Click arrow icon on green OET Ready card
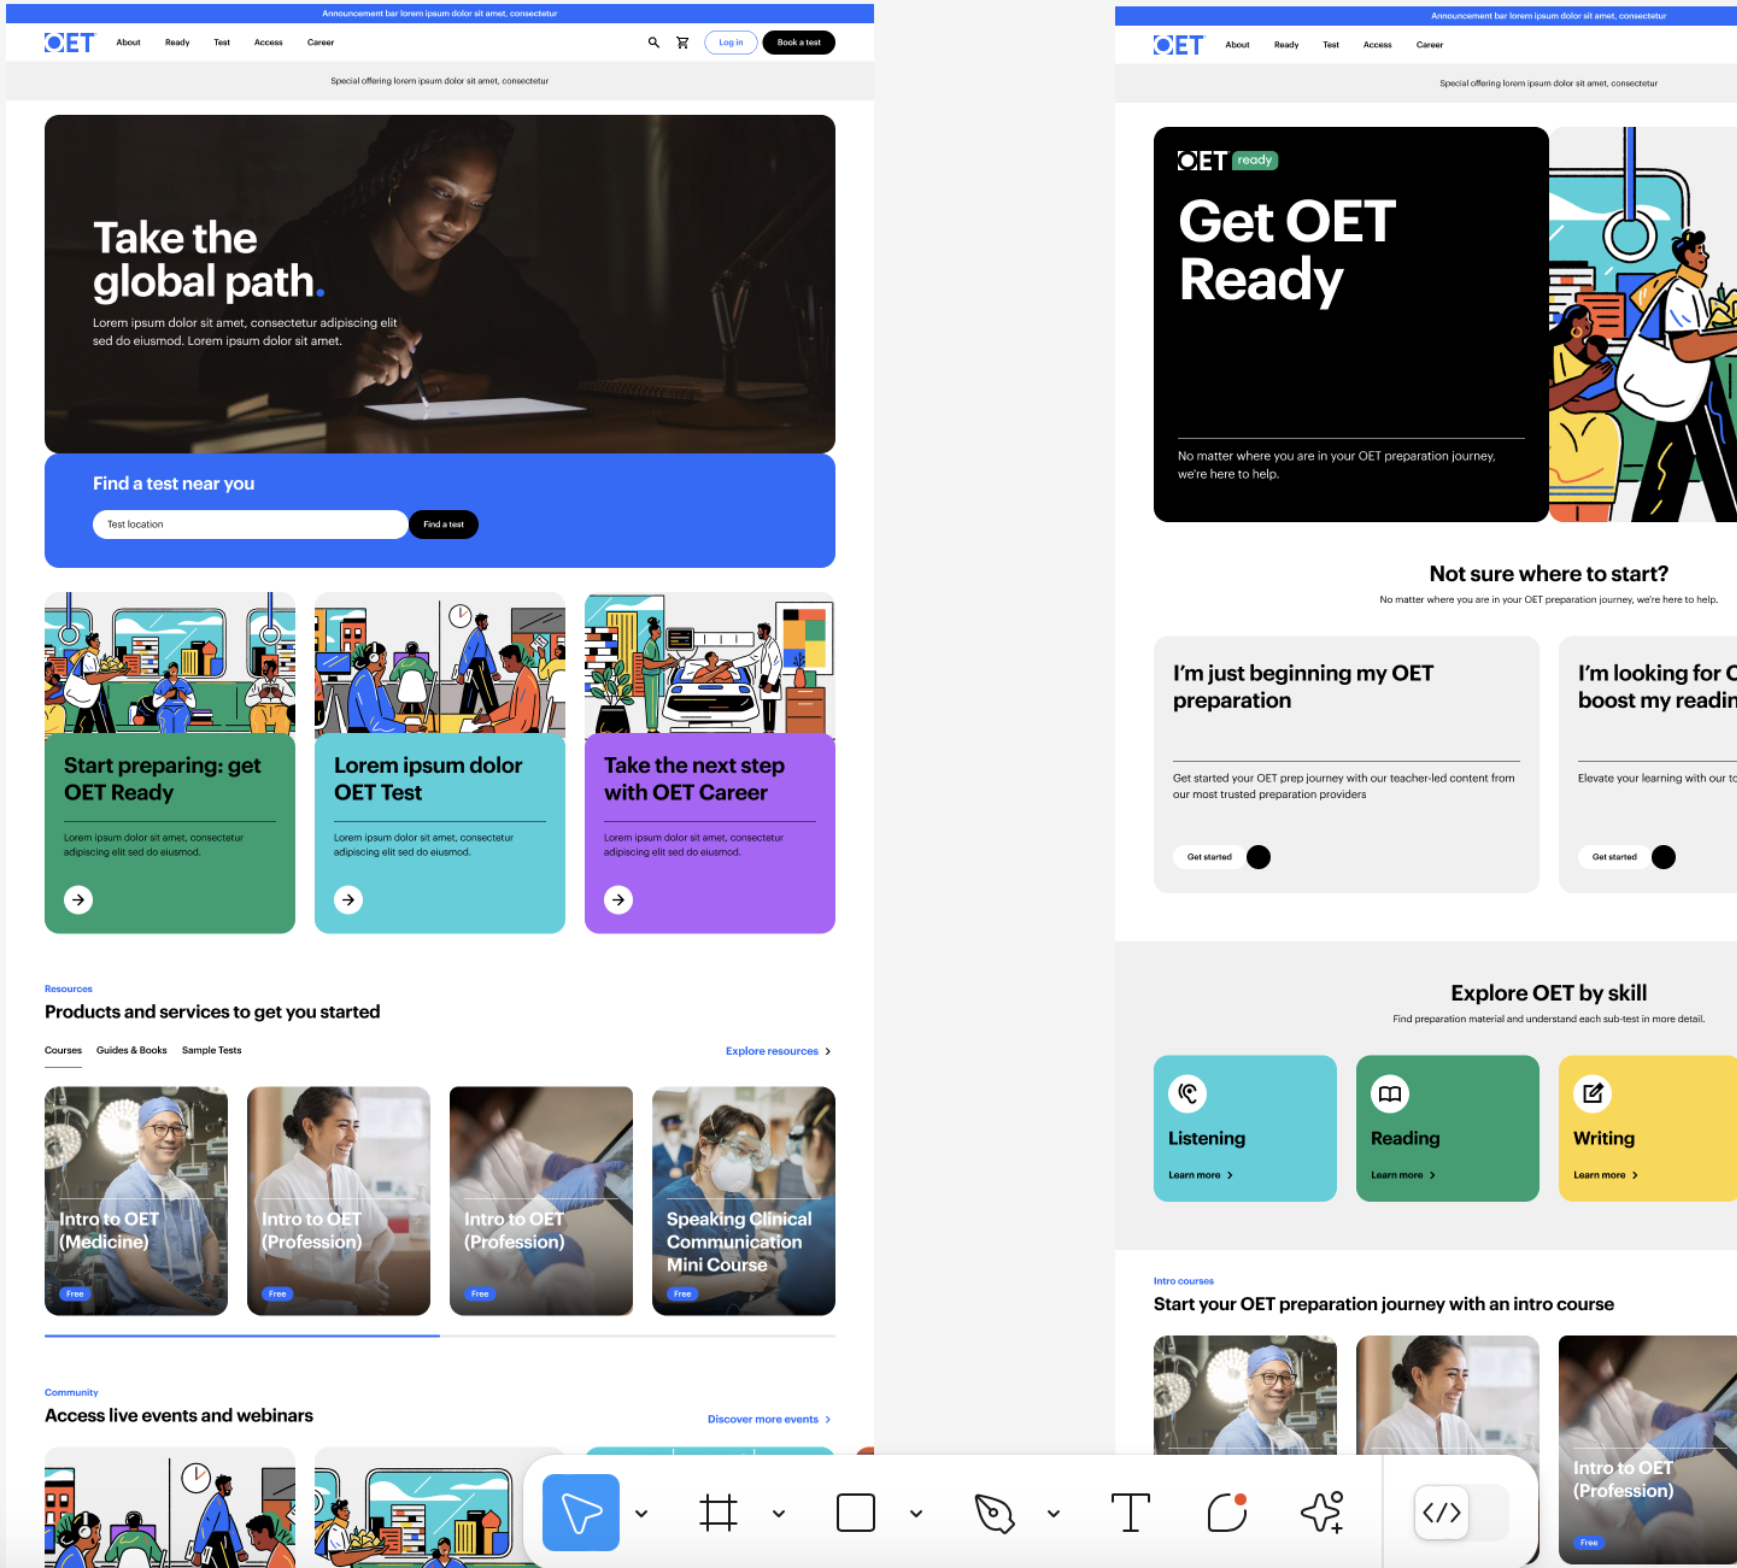Image resolution: width=1737 pixels, height=1568 pixels. 78,899
